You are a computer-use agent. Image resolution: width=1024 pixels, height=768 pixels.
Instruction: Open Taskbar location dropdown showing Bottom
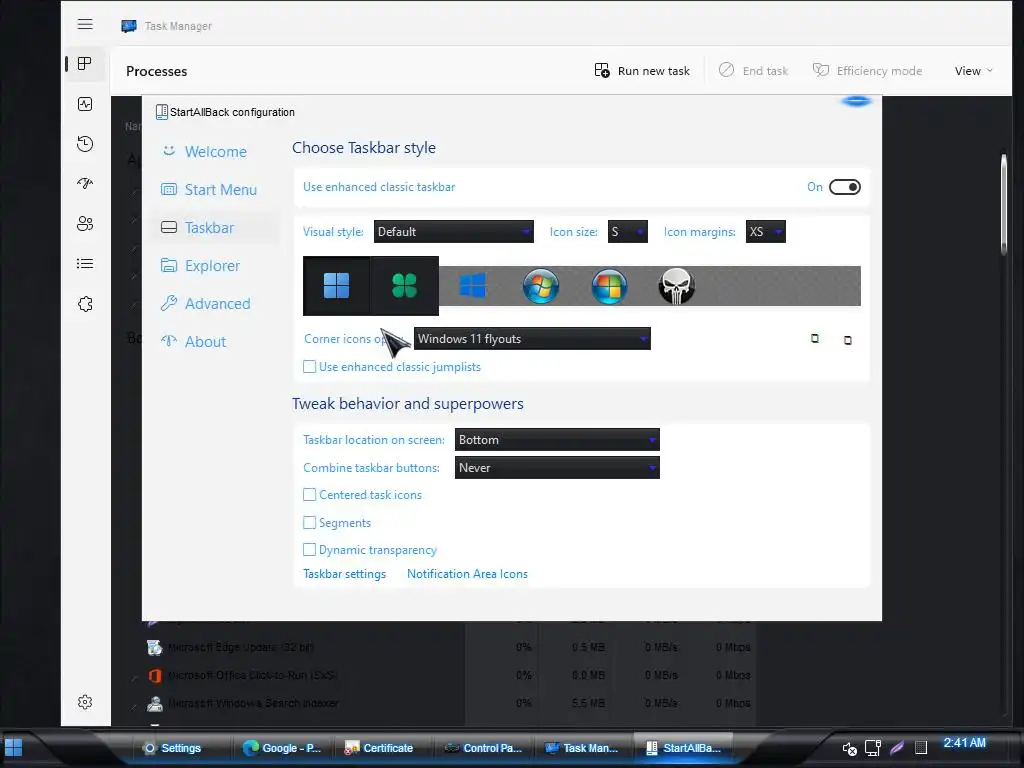[557, 440]
